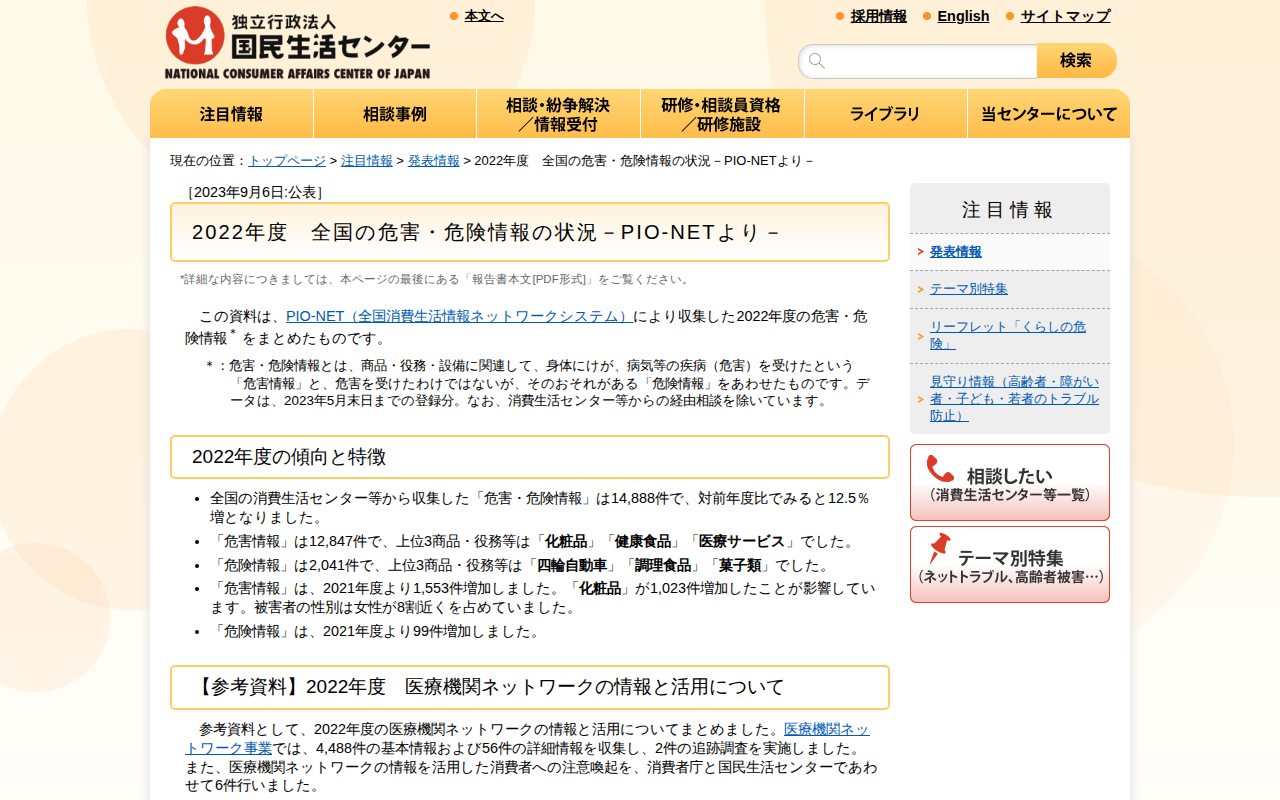Image resolution: width=1280 pixels, height=800 pixels.
Task: Click the arrow marker beside 発表情報 in sidebar
Action: click(920, 252)
